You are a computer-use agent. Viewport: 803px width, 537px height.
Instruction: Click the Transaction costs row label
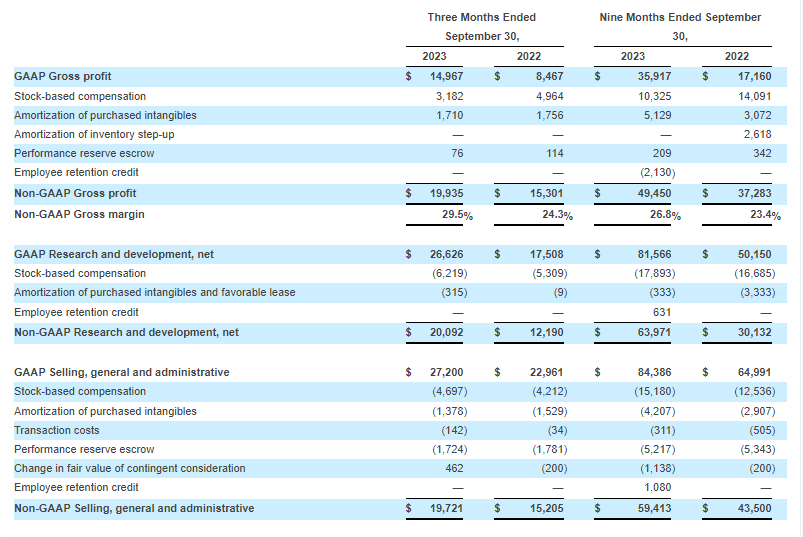click(57, 430)
